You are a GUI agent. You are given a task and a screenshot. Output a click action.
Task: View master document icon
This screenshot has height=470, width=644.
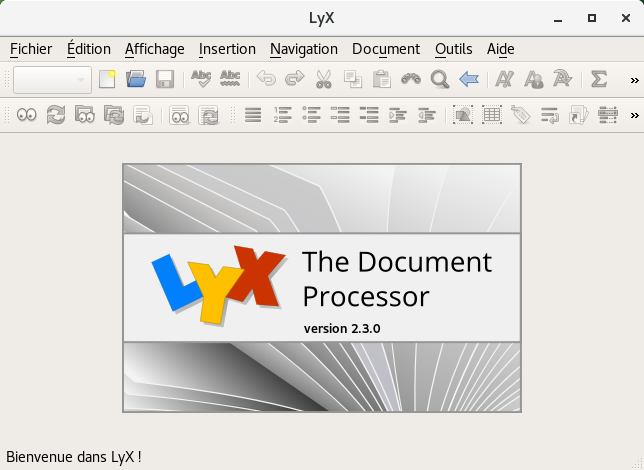[85, 115]
